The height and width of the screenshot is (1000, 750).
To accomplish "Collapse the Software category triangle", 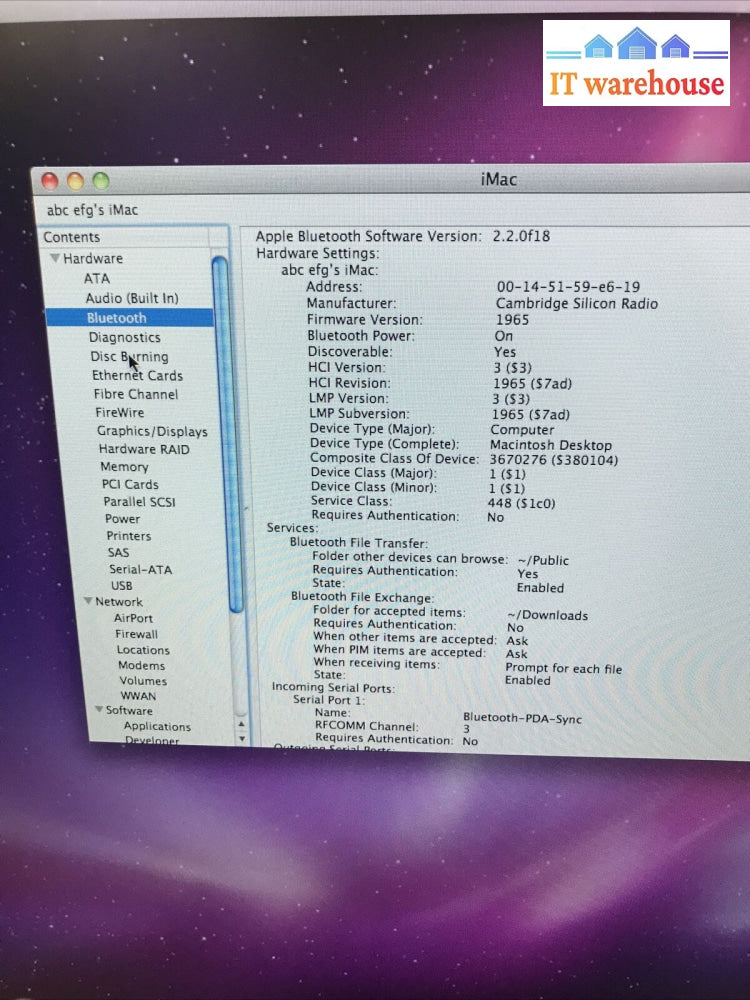I will pos(99,711).
